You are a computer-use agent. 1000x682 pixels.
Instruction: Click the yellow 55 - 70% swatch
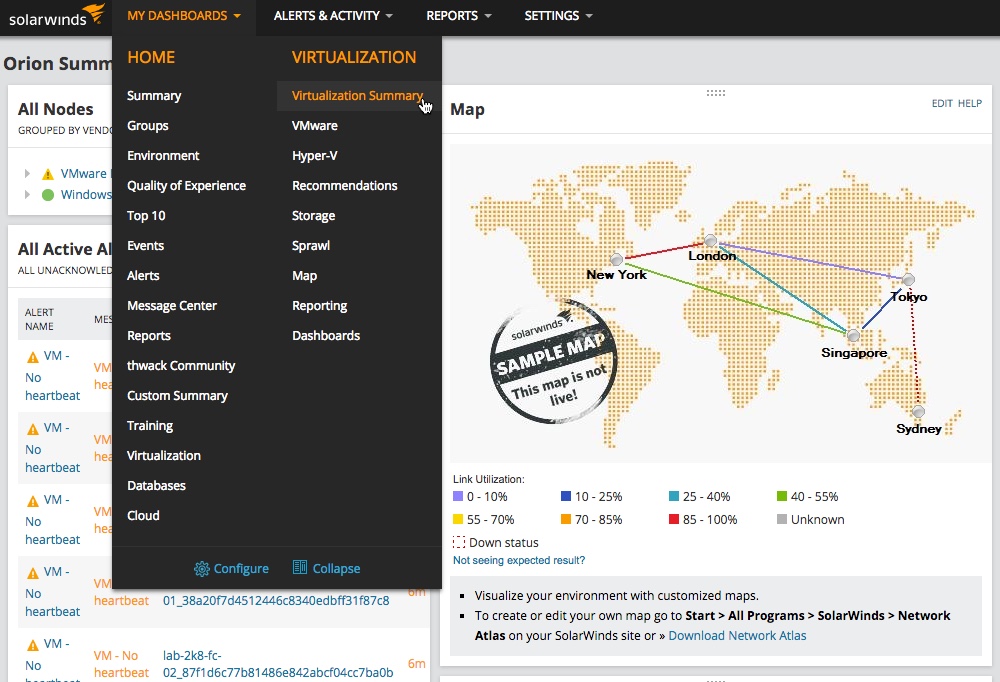click(458, 519)
